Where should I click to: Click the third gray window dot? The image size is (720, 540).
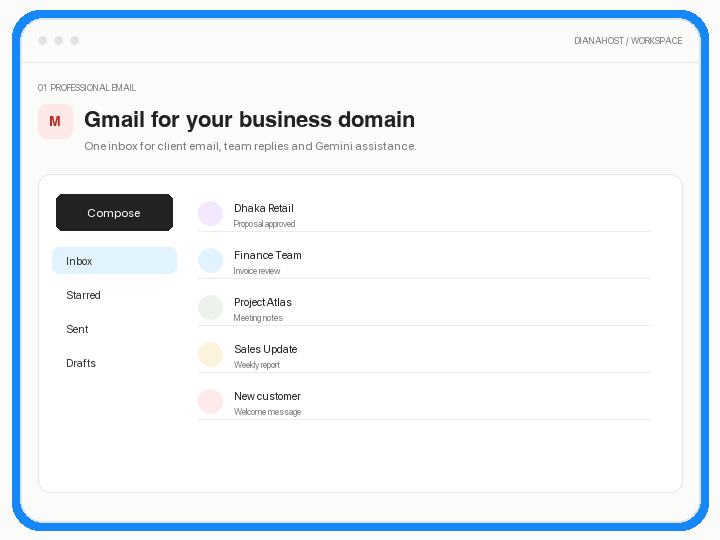pyautogui.click(x=74, y=40)
